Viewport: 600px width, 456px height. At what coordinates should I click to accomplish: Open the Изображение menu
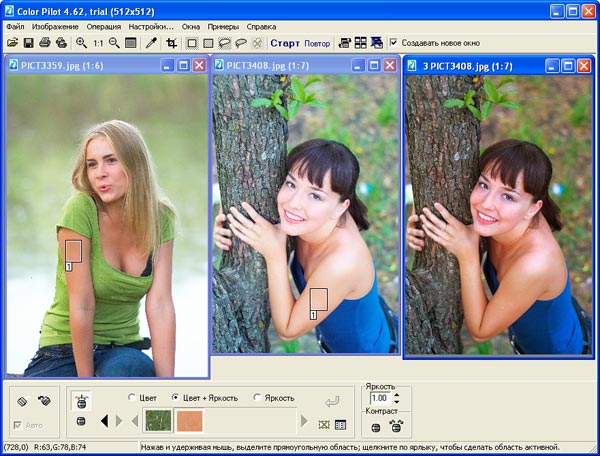point(55,27)
